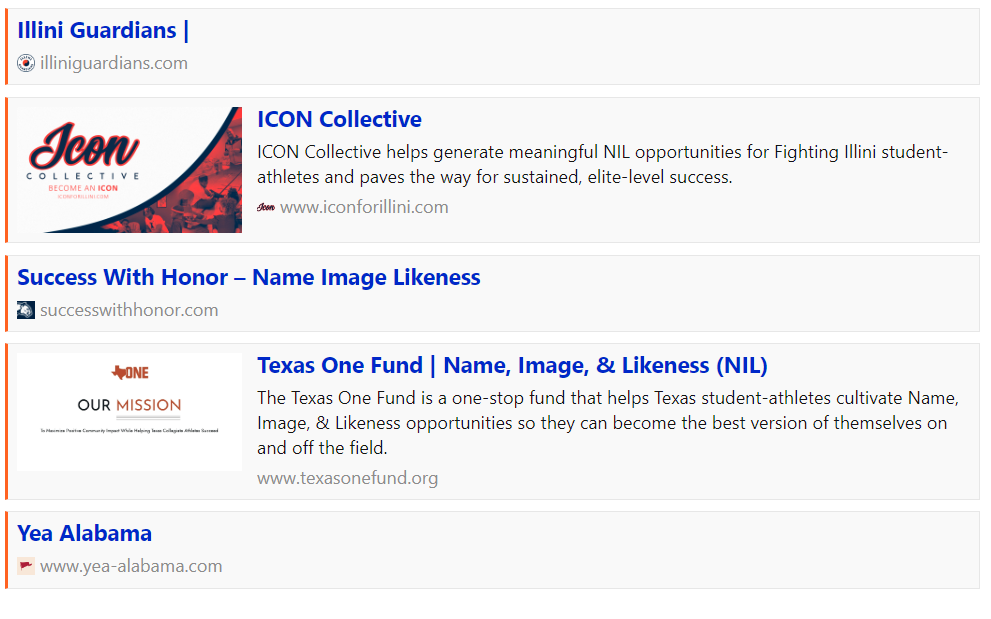Image resolution: width=991 pixels, height=619 pixels.
Task: Click the successwithhonor.com URL text
Action: coord(129,310)
